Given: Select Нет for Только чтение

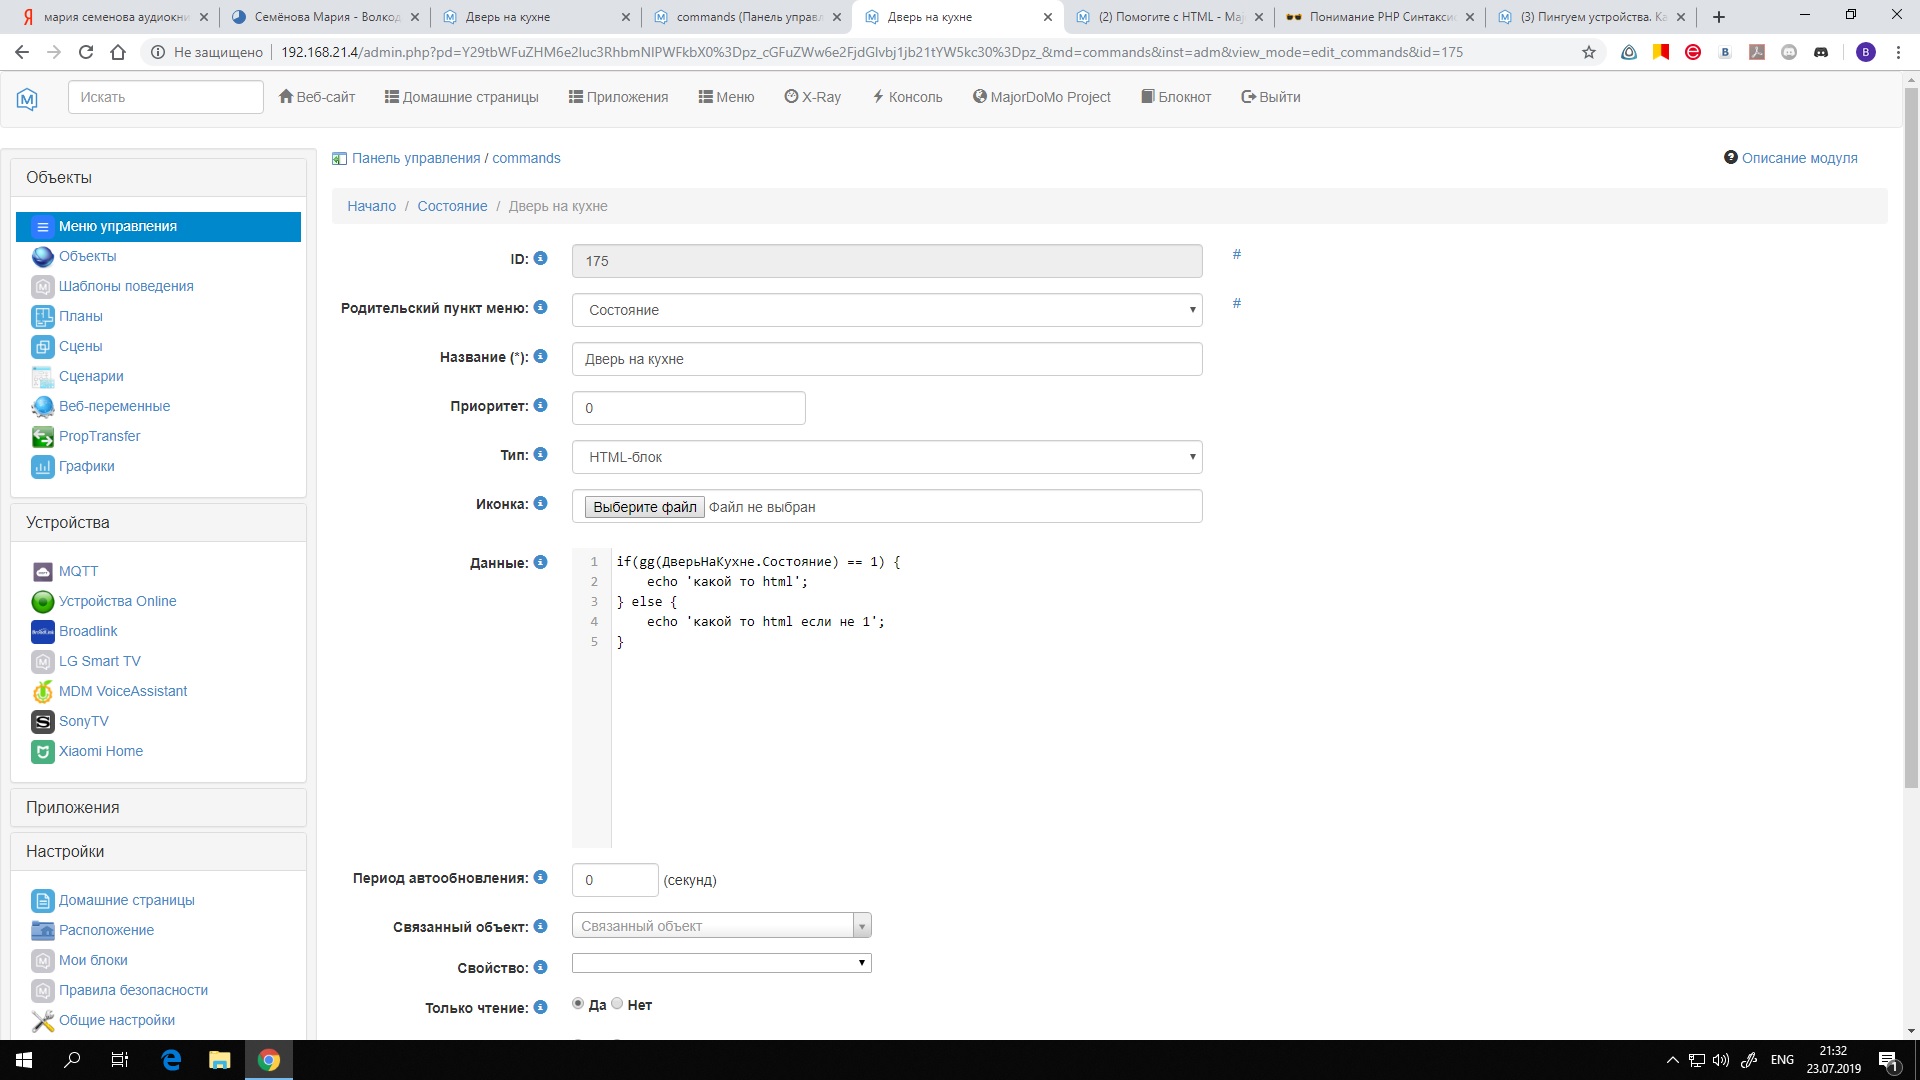Looking at the screenshot, I should click(x=617, y=1004).
